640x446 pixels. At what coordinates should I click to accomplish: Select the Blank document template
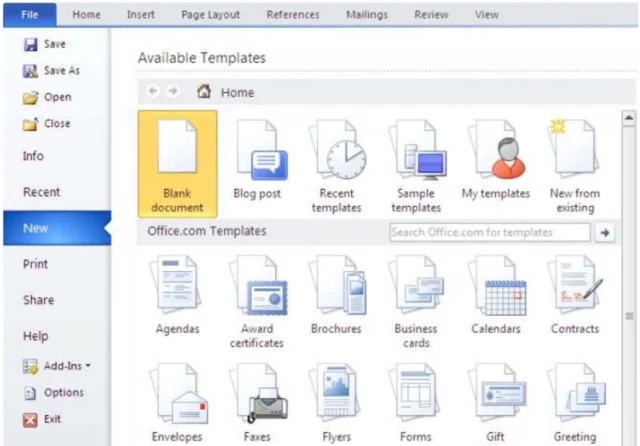[178, 164]
